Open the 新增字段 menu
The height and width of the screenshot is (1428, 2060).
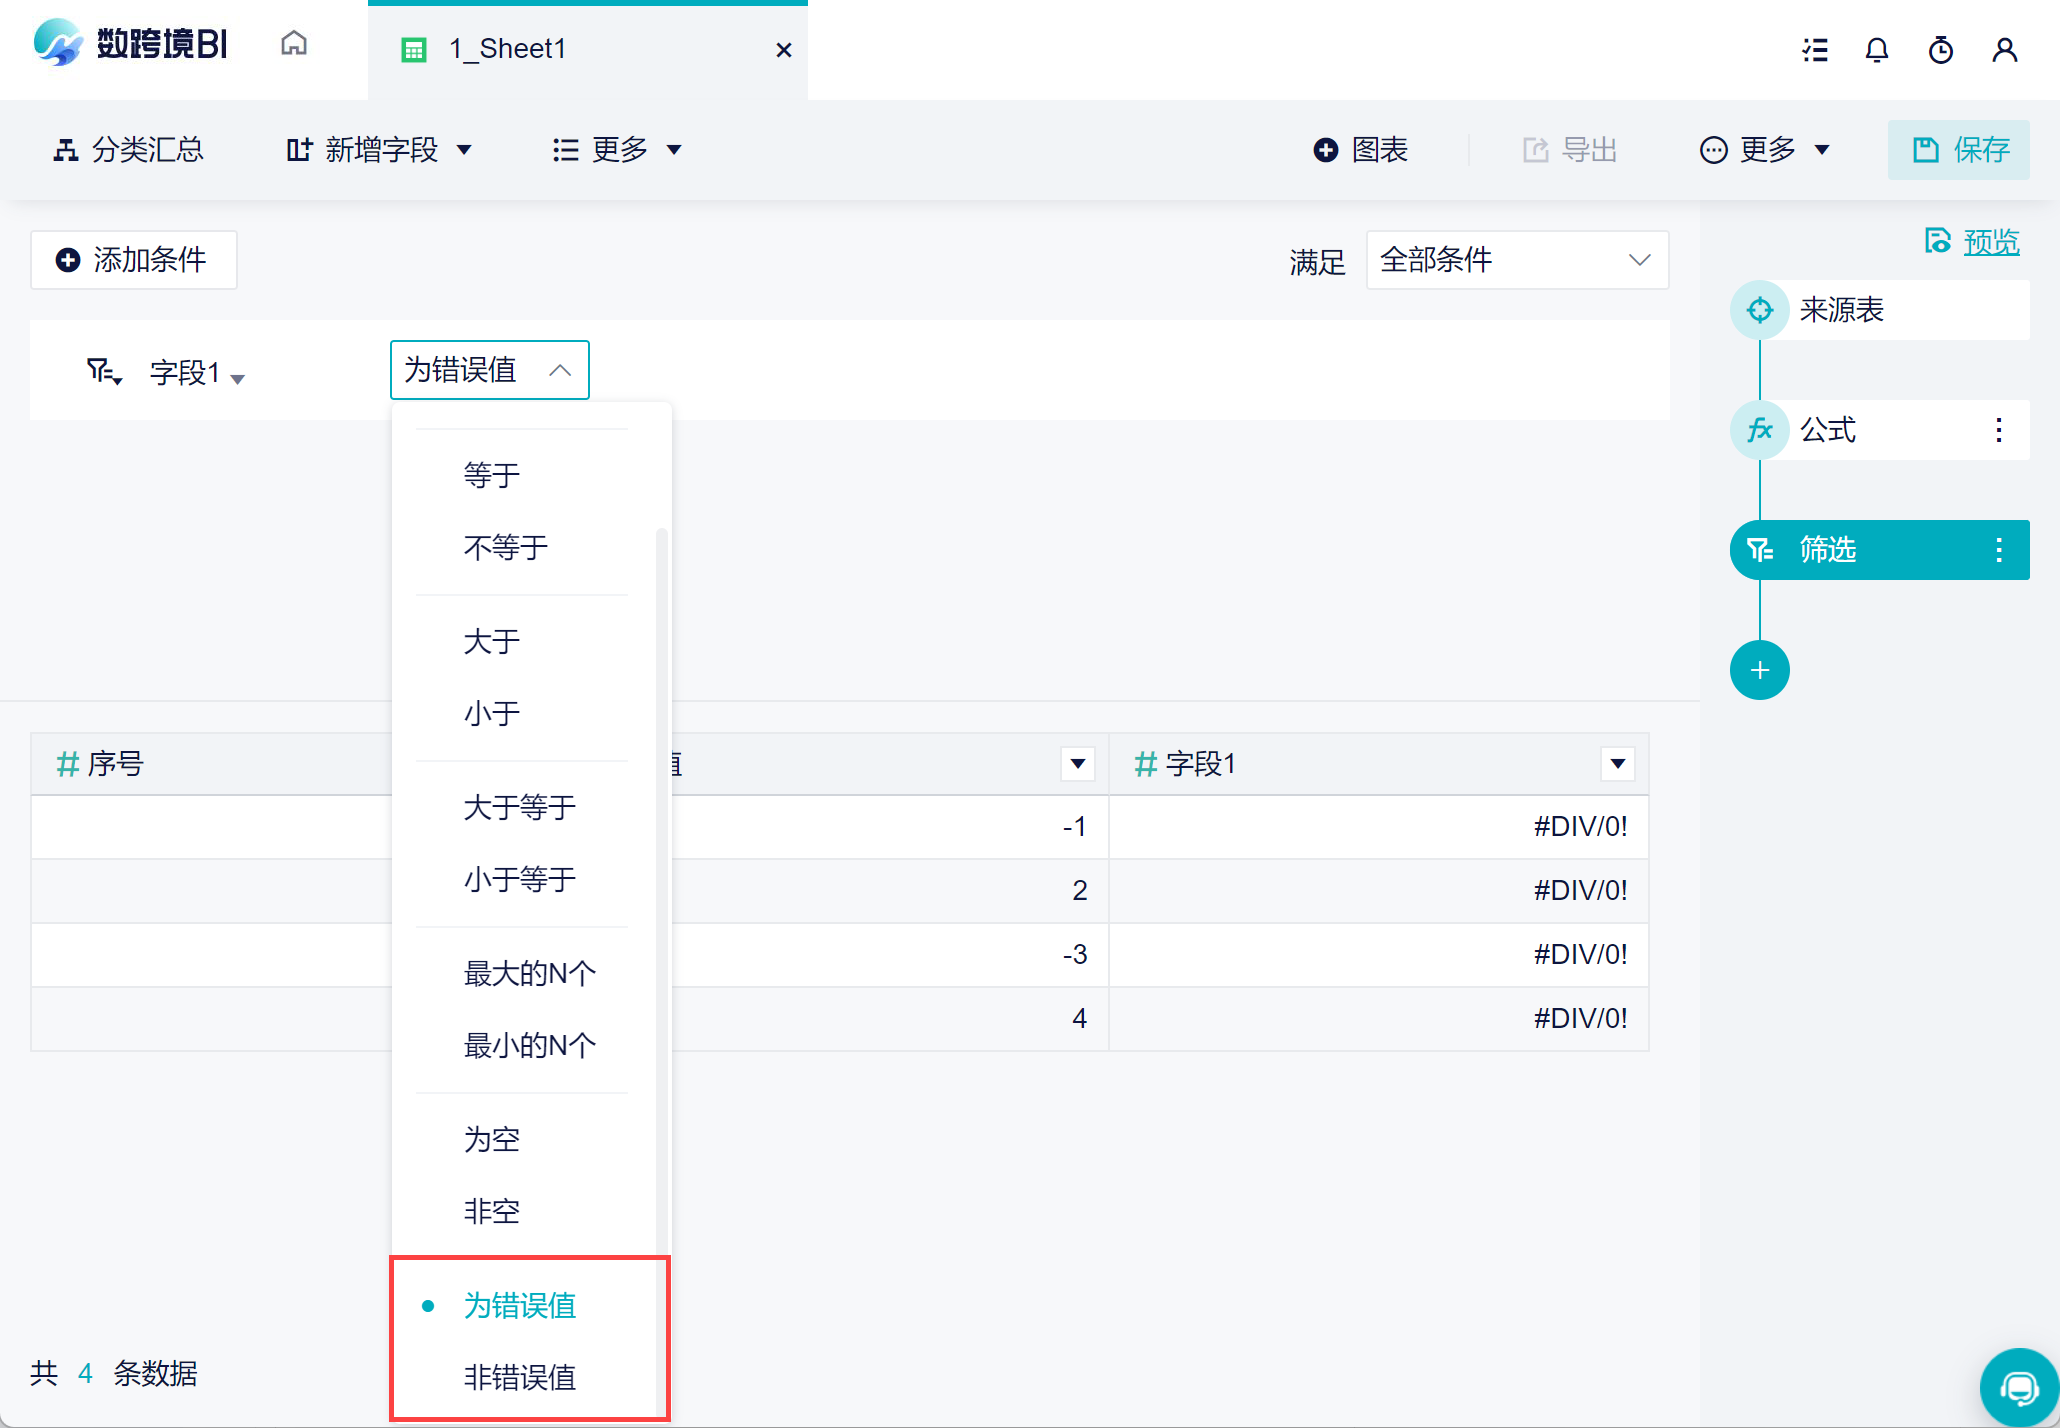click(x=379, y=150)
